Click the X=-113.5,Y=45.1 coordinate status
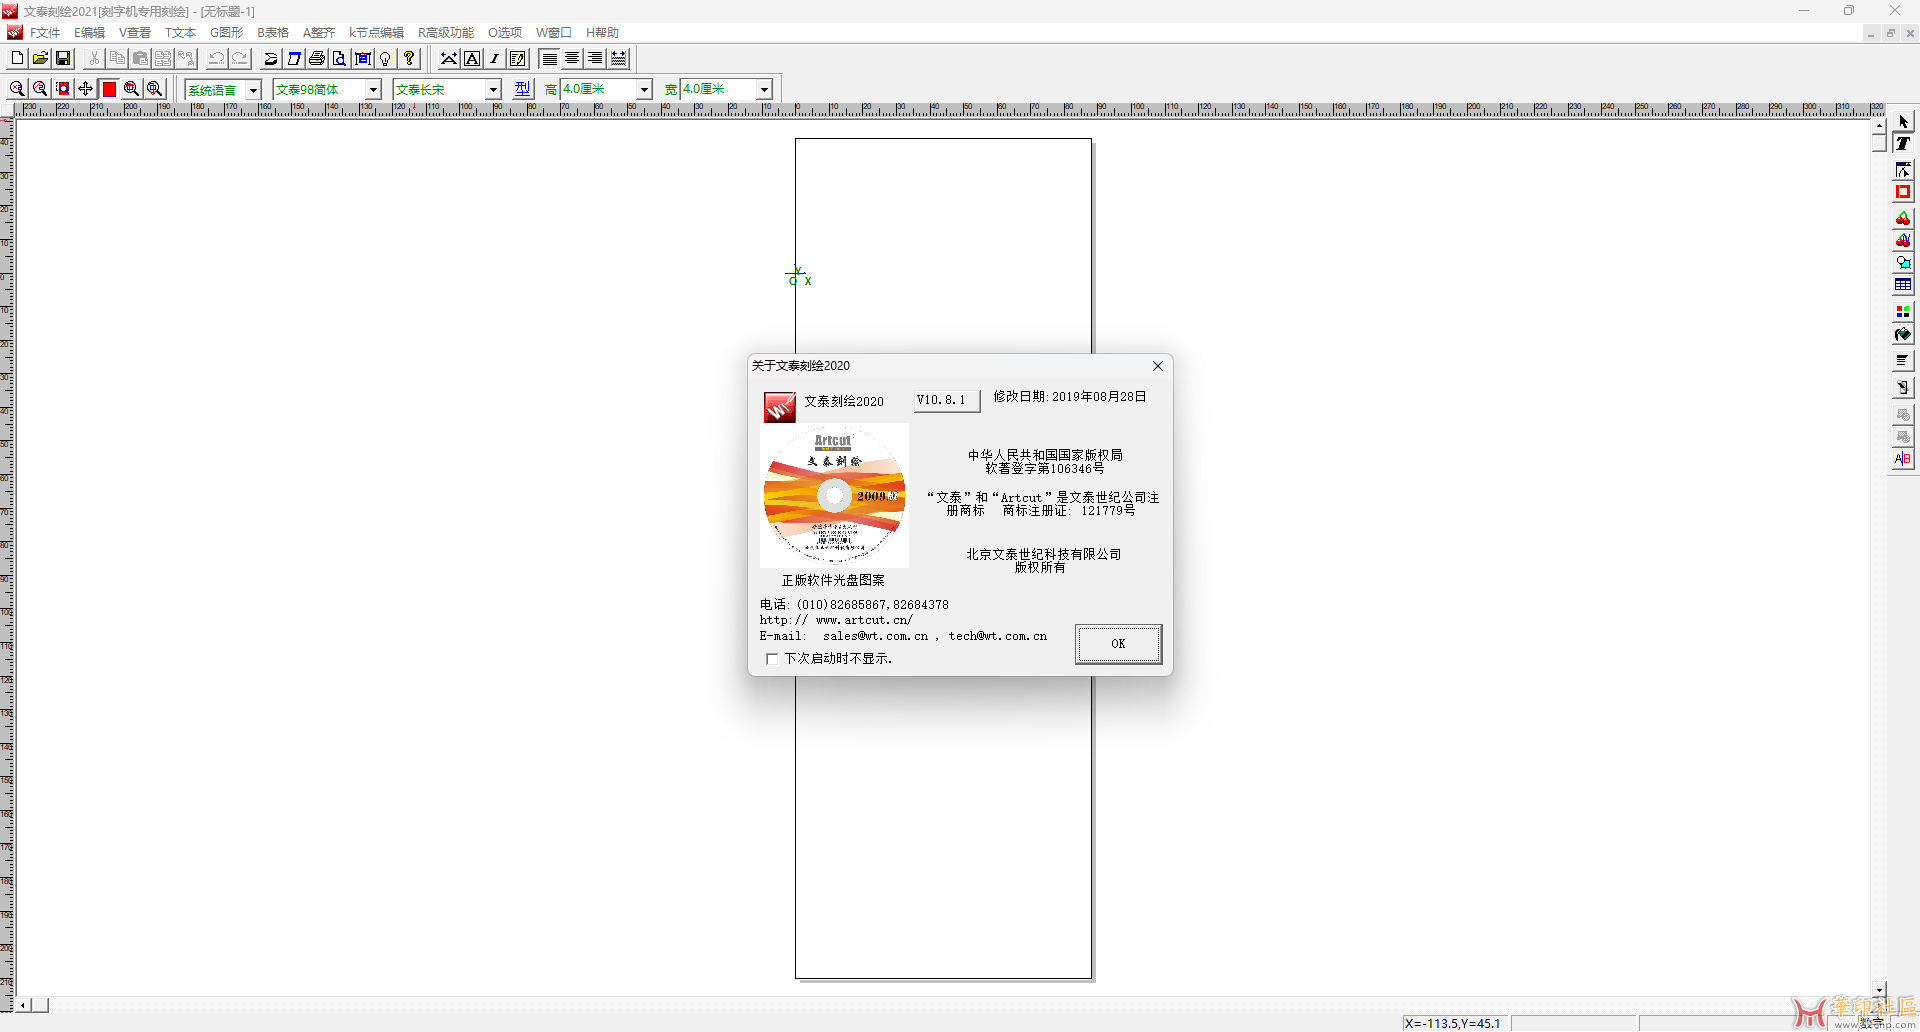The height and width of the screenshot is (1032, 1920). (x=1455, y=1023)
